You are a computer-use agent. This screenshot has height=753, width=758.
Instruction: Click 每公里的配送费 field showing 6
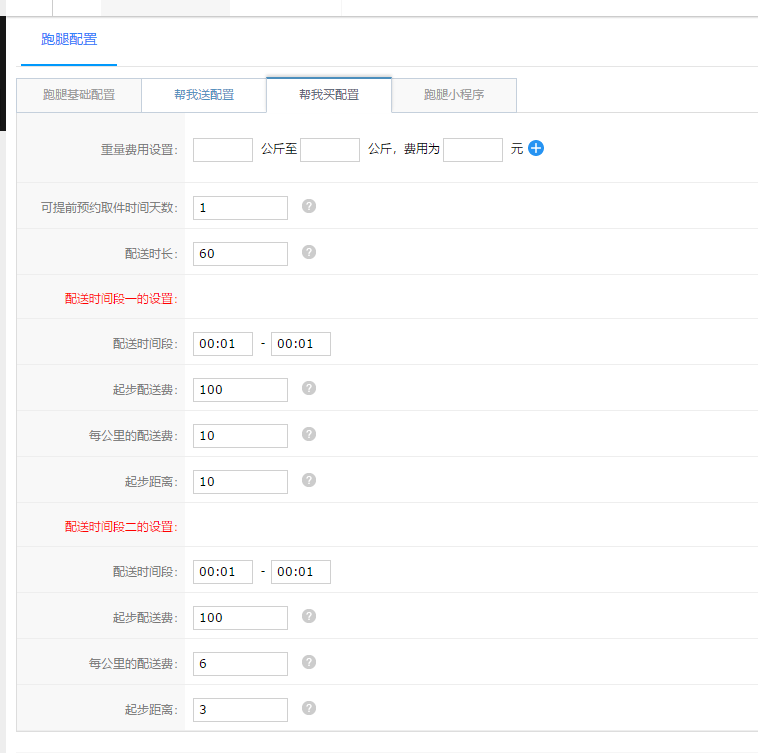(x=240, y=664)
